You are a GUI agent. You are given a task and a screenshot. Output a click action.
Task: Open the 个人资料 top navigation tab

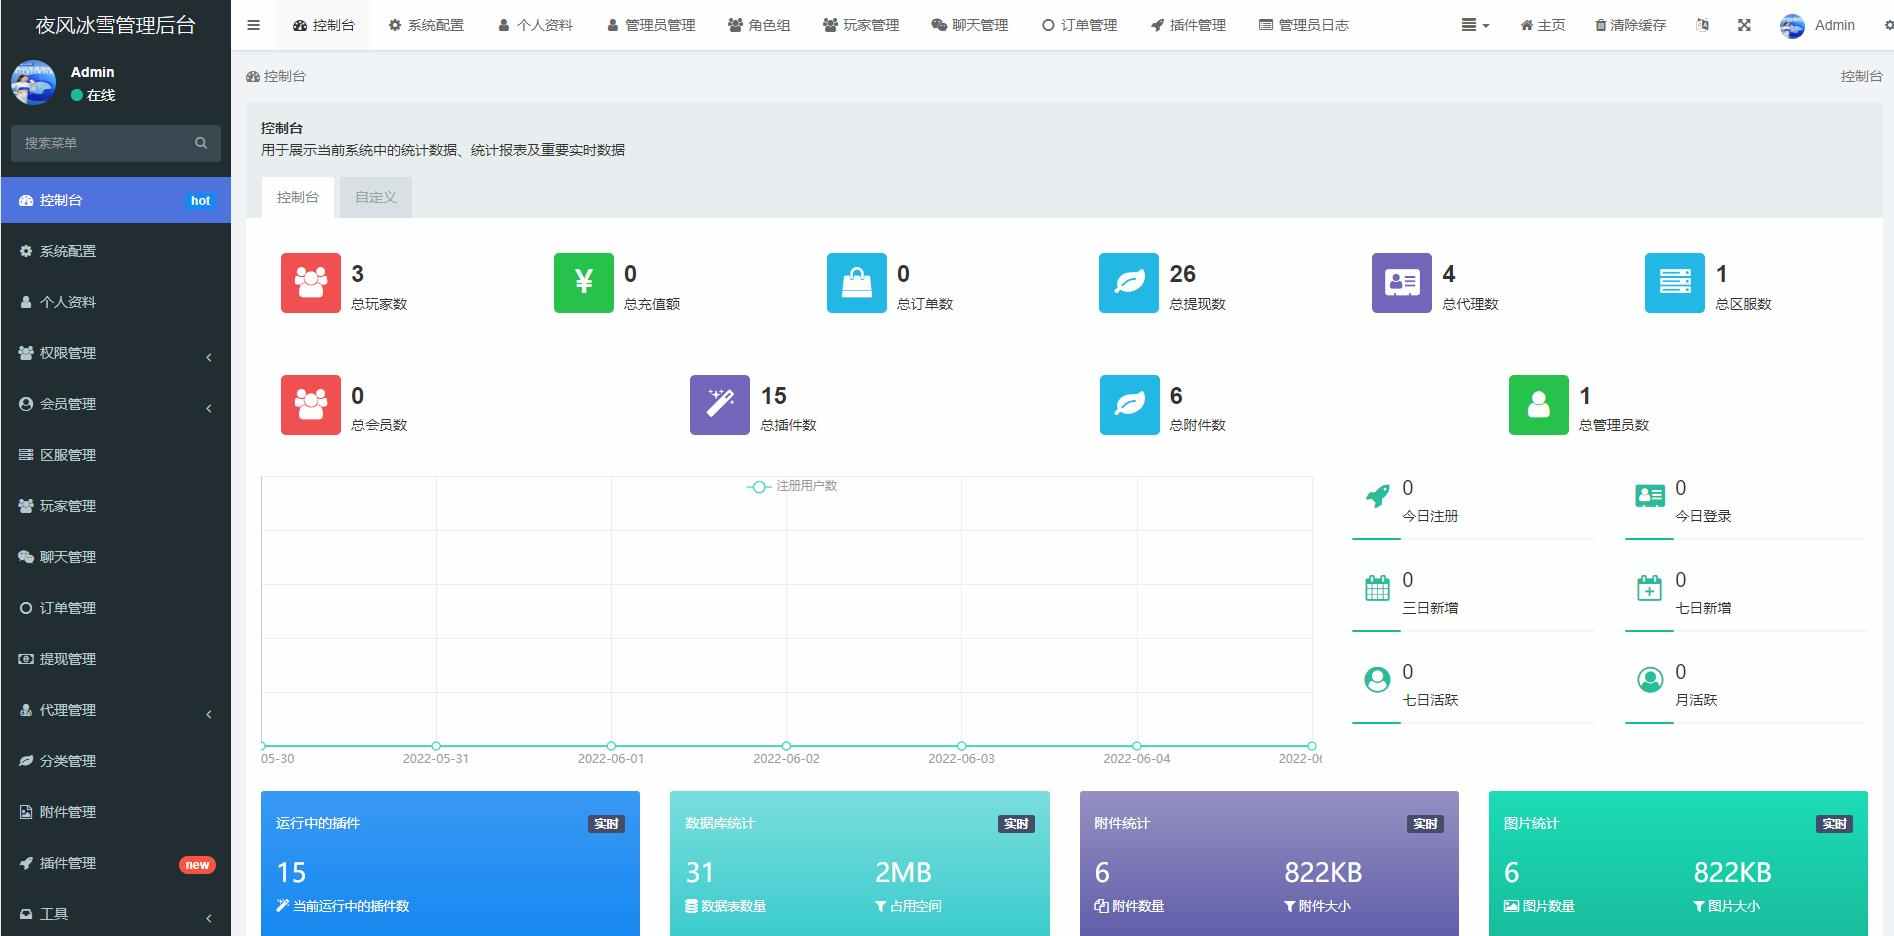(535, 25)
